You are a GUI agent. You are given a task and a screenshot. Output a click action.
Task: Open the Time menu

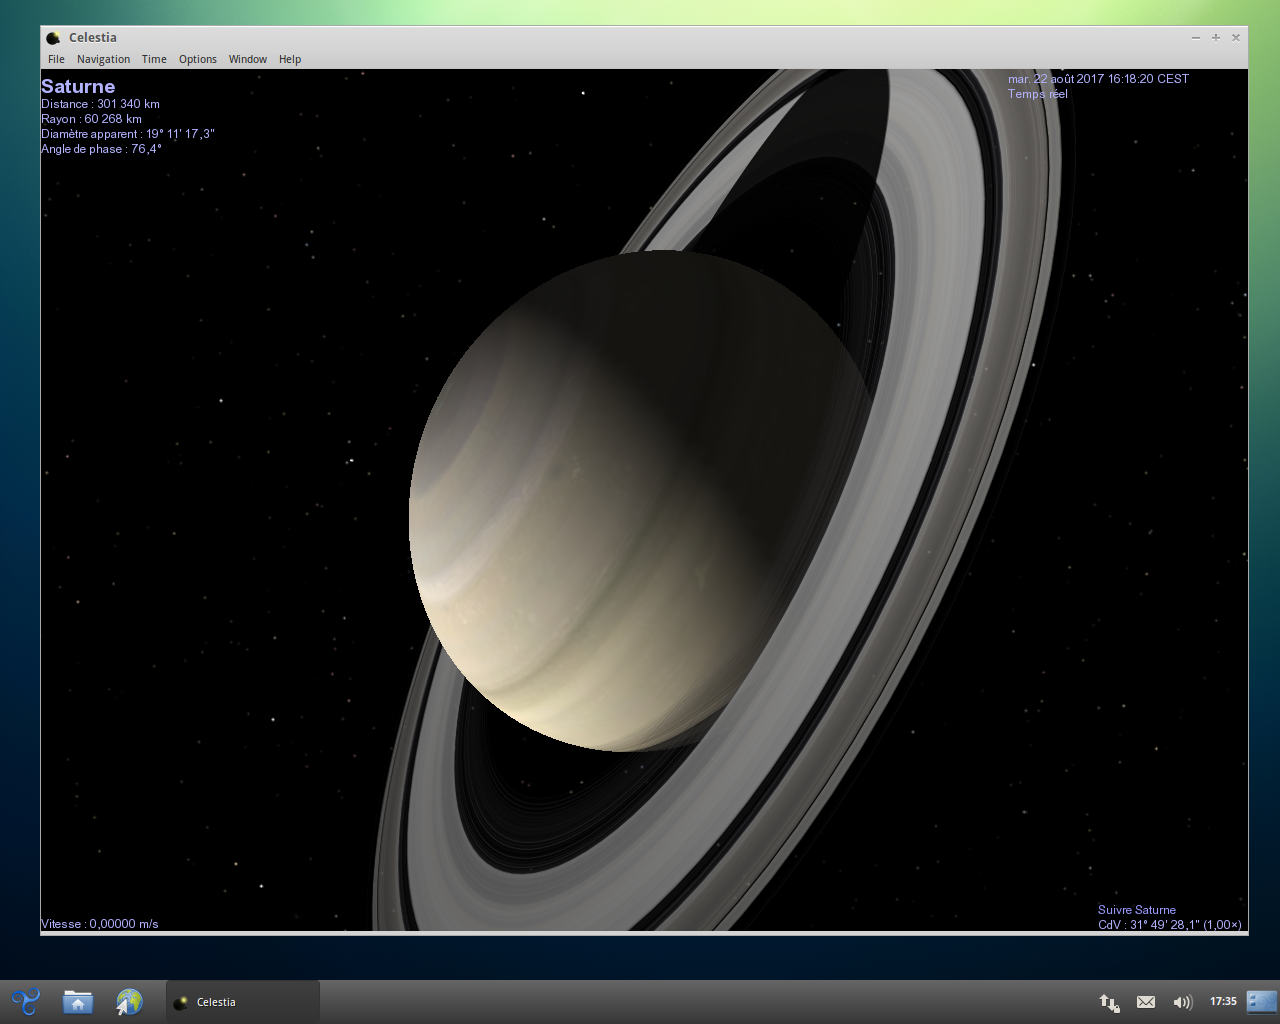pyautogui.click(x=154, y=59)
